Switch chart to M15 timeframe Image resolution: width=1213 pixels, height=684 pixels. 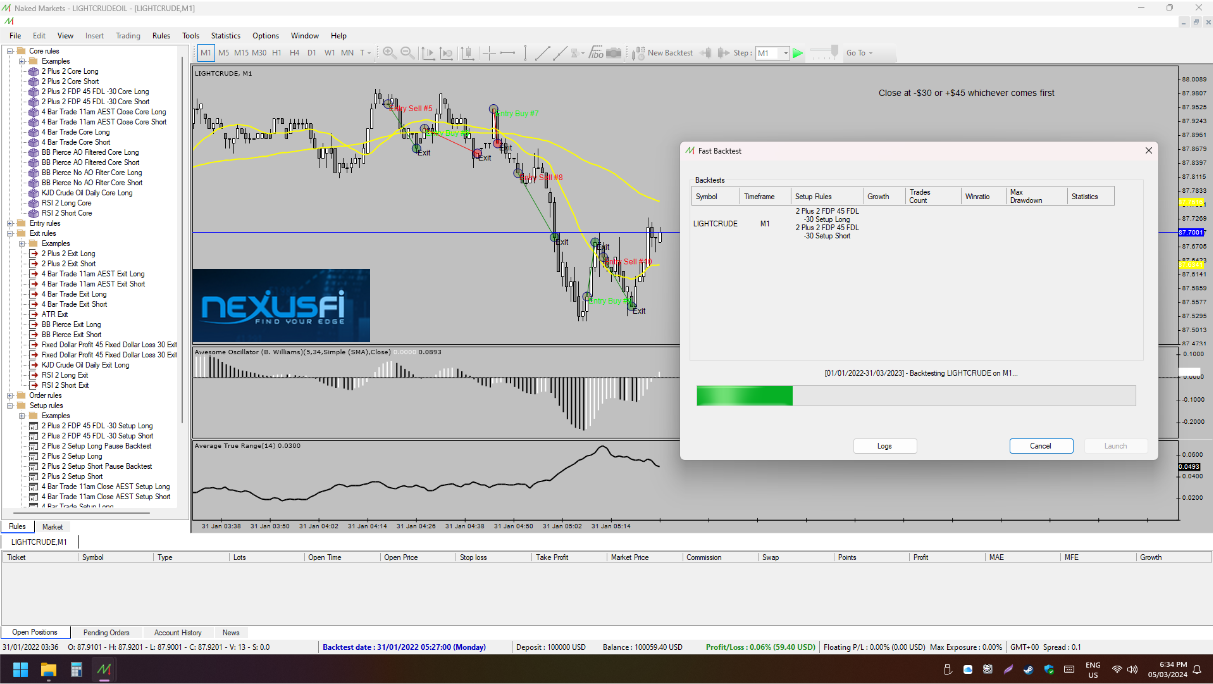point(241,52)
